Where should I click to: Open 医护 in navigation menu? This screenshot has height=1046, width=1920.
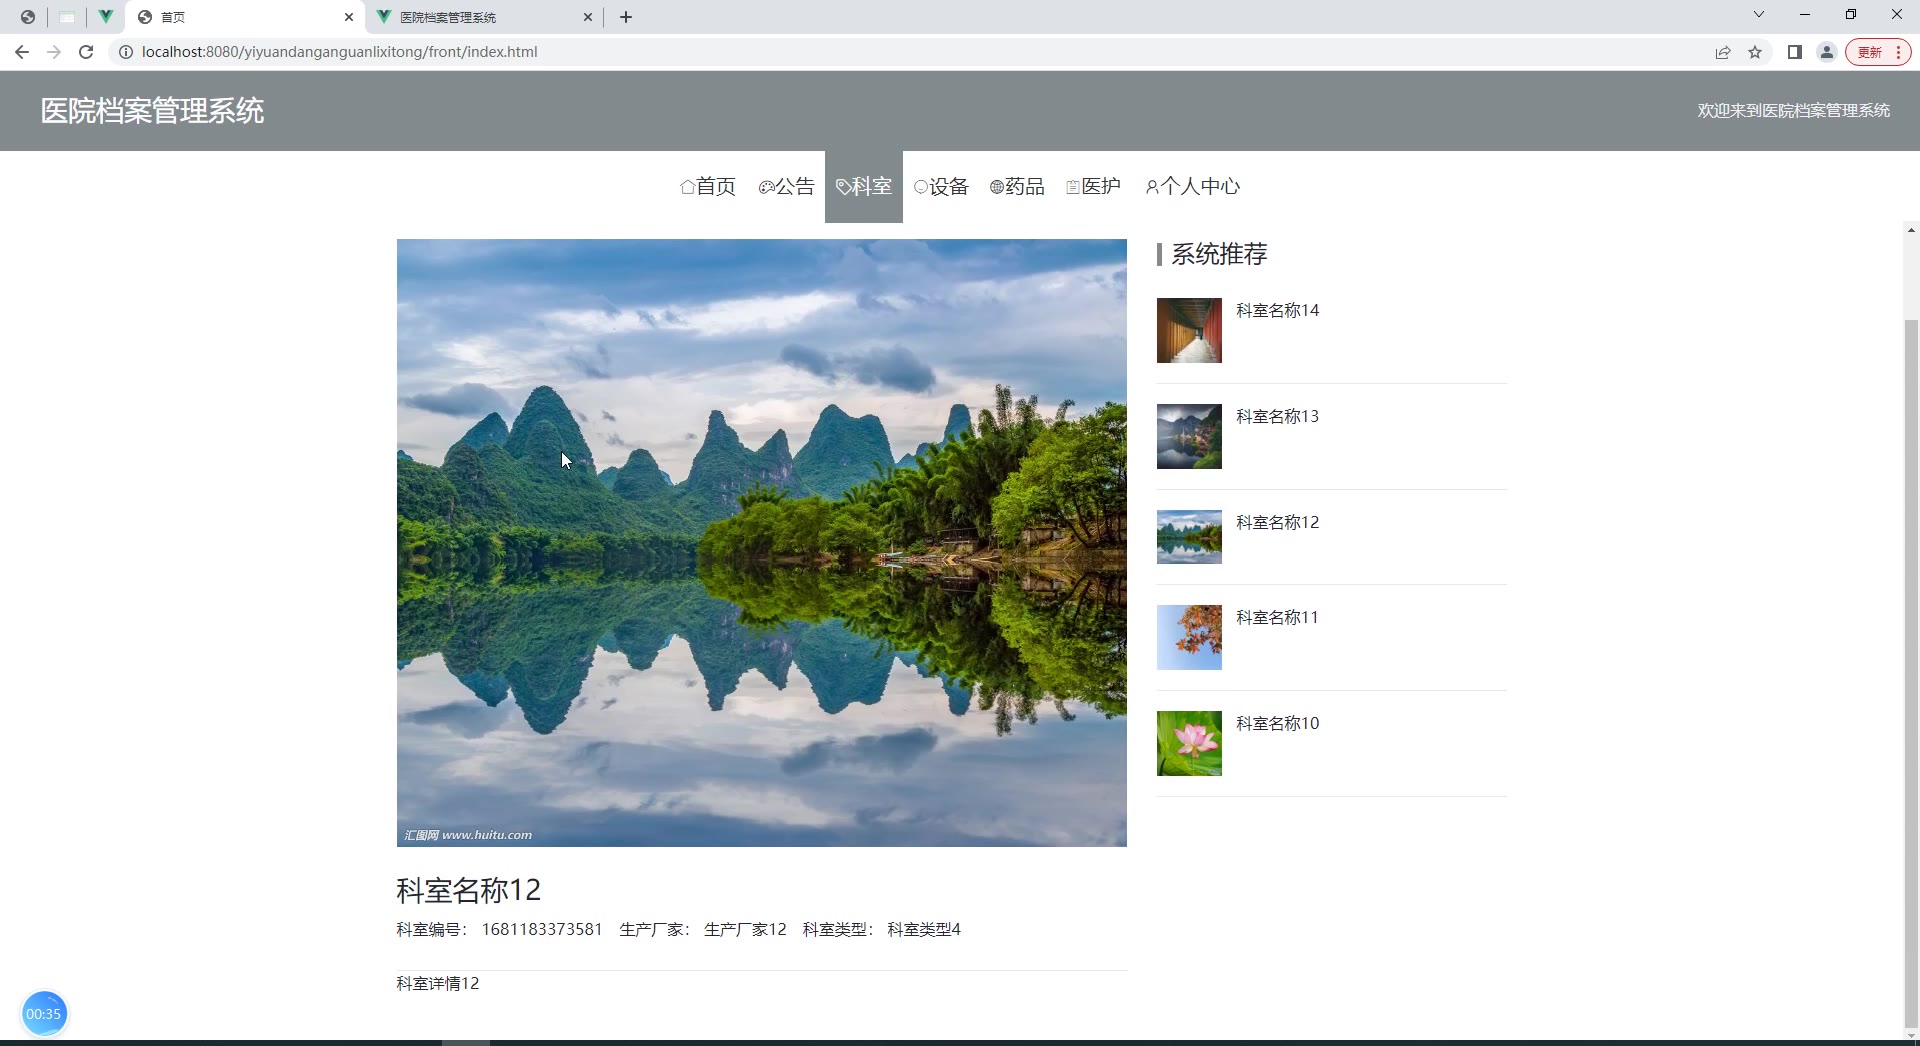pos(1093,186)
